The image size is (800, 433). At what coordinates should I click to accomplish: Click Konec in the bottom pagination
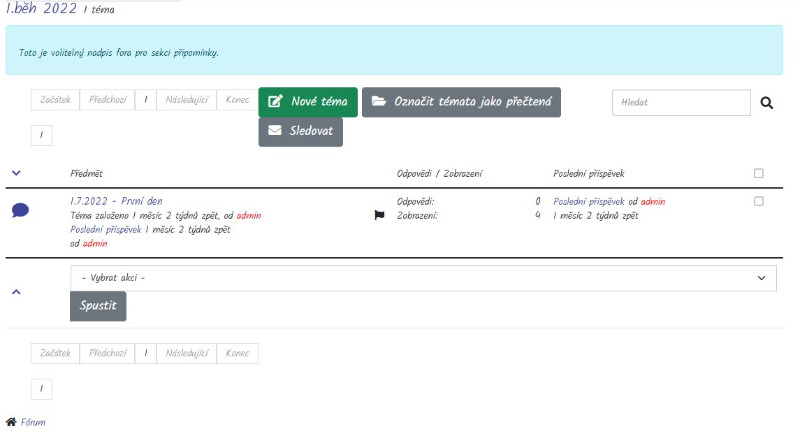238,353
